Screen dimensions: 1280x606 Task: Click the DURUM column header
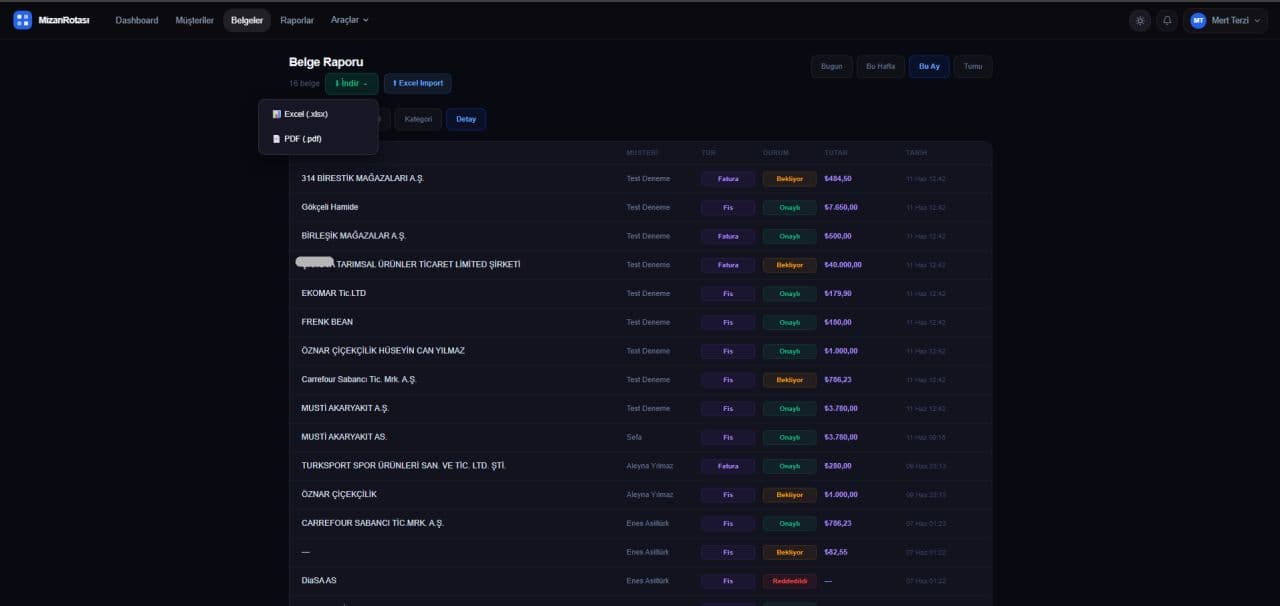[x=776, y=153]
